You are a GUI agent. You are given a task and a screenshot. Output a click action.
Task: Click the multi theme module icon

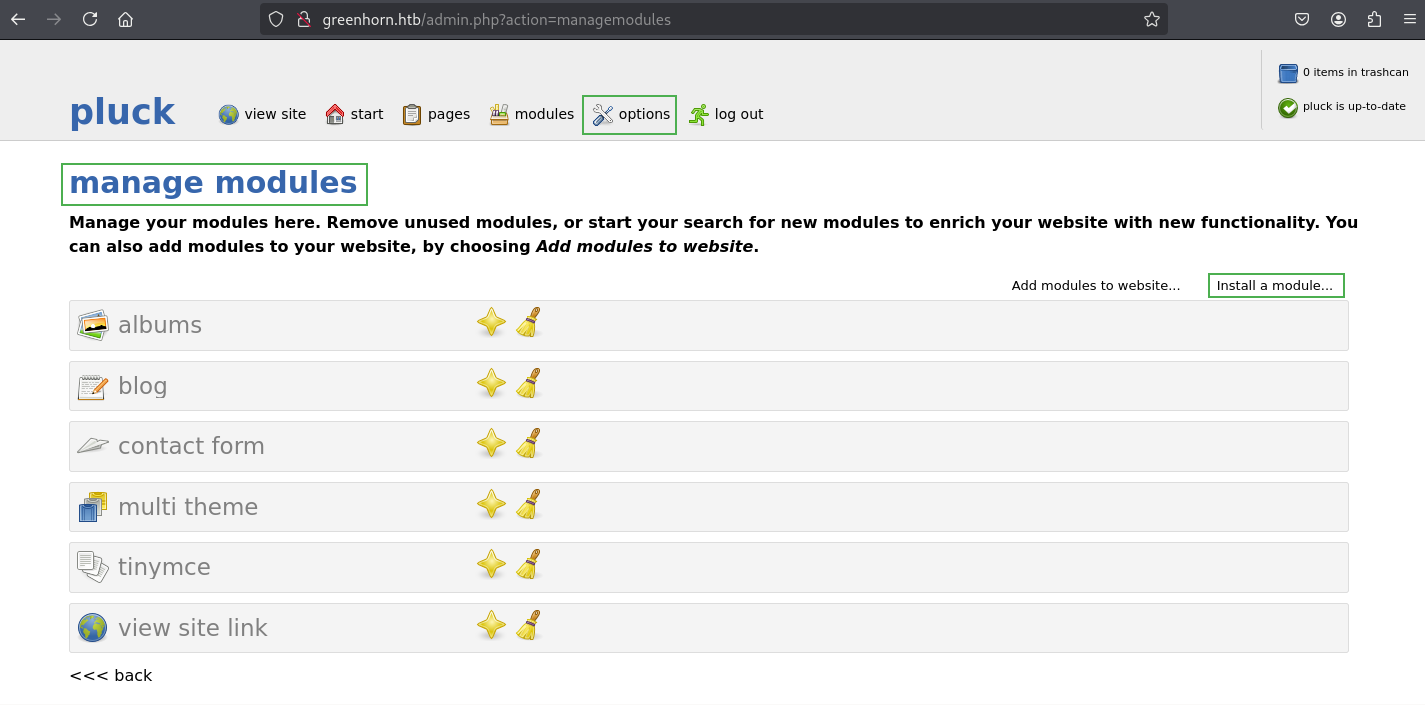pos(93,507)
